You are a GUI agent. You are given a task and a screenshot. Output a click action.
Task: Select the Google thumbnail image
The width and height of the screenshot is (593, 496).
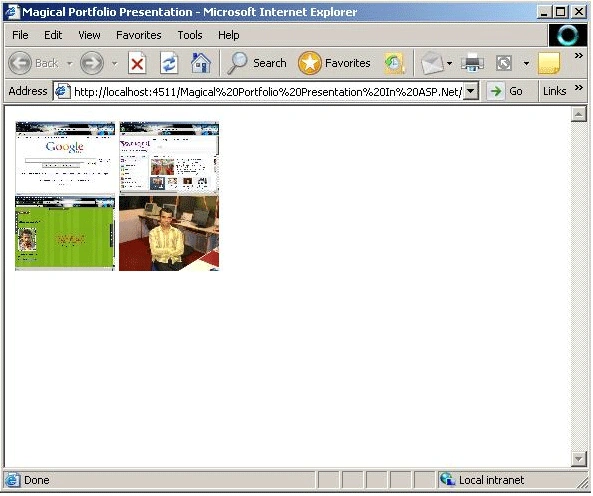pos(65,158)
